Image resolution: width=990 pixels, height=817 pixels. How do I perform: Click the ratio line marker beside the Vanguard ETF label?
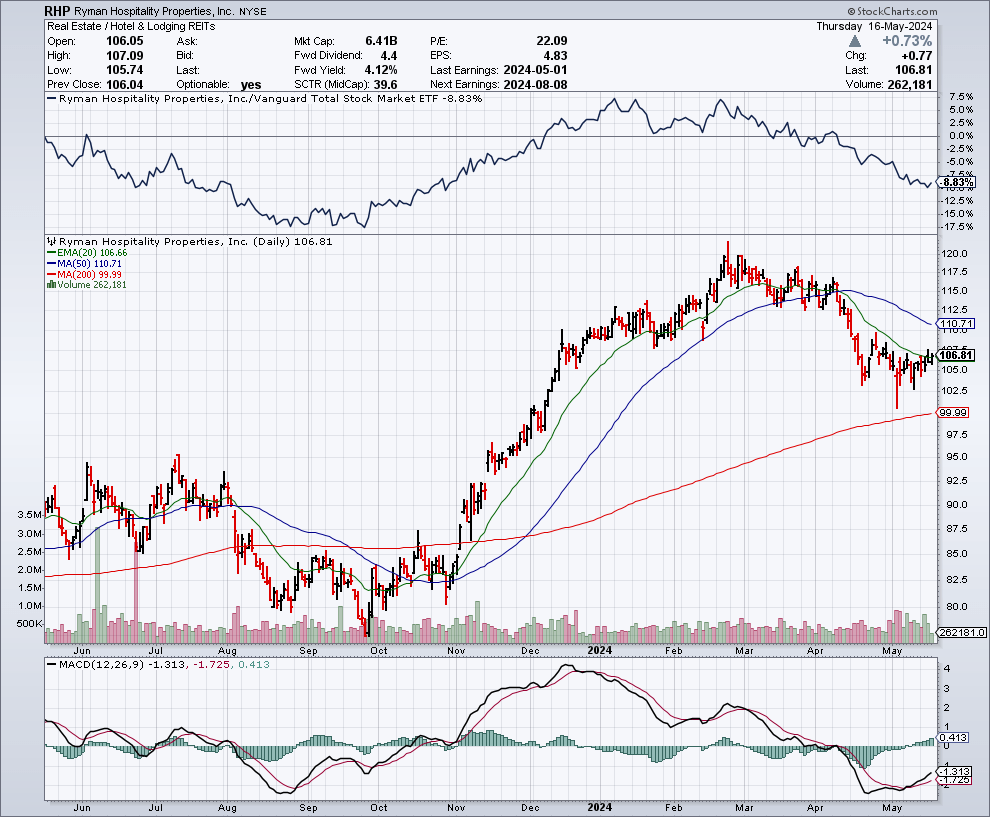pyautogui.click(x=52, y=98)
